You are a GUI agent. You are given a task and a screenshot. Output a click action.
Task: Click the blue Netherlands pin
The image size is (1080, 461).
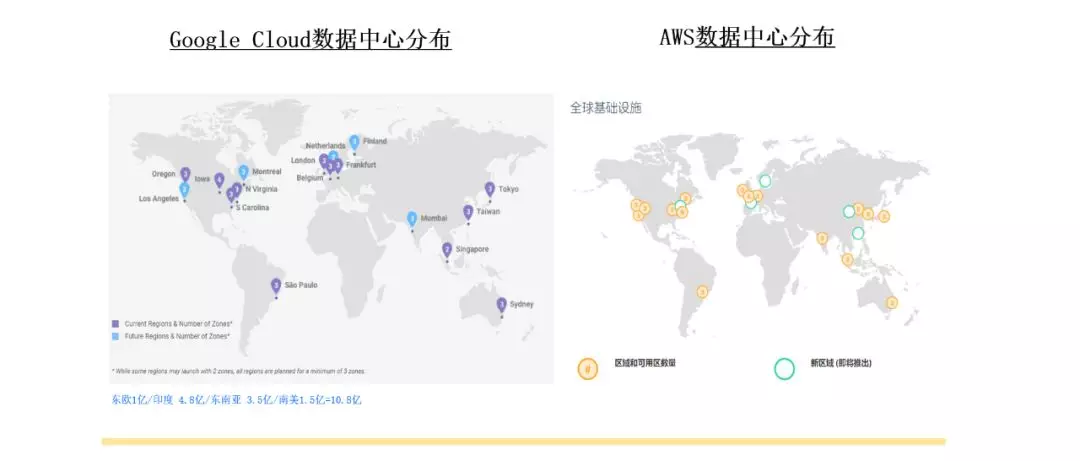(x=333, y=157)
